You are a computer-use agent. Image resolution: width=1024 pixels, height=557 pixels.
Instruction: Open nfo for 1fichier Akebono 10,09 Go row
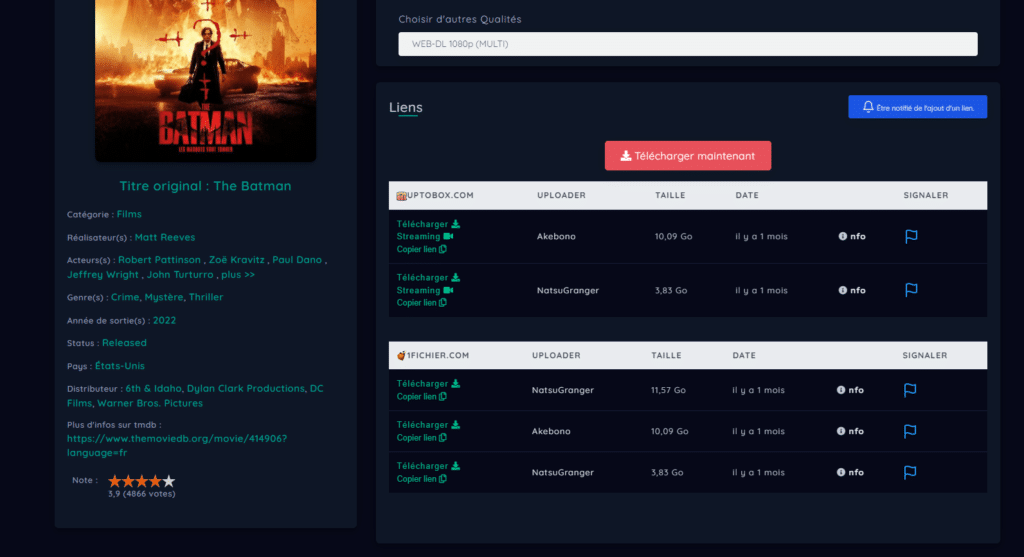tap(850, 431)
